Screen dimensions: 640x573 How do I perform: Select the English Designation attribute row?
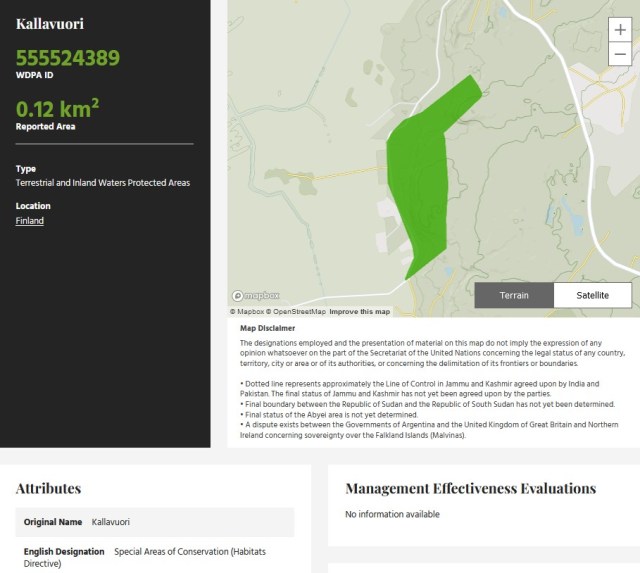155,557
